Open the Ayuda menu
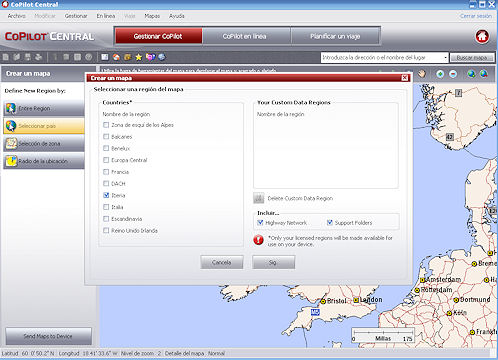Image resolution: width=498 pixels, height=360 pixels. tap(177, 16)
